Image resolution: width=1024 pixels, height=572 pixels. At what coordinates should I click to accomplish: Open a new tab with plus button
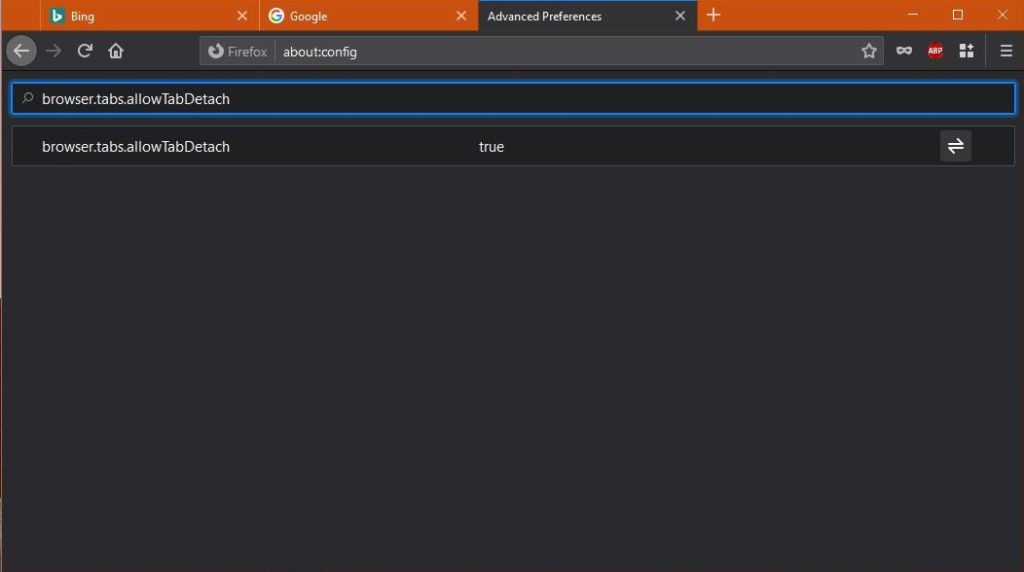pyautogui.click(x=713, y=15)
